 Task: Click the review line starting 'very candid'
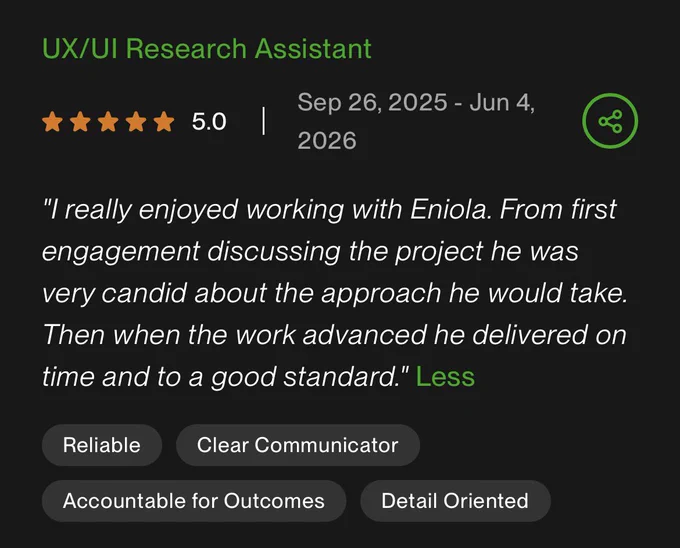(335, 294)
